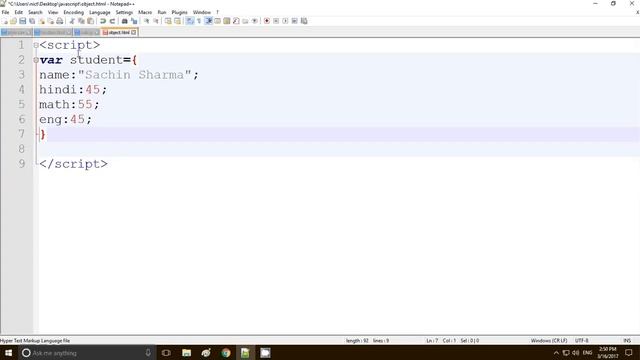Open the Search menu

click(35, 12)
